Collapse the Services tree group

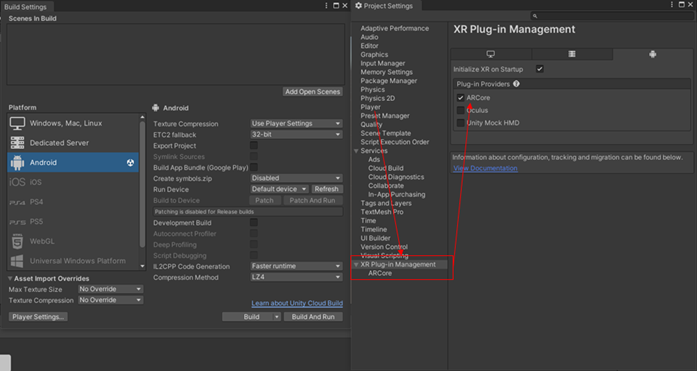[x=356, y=151]
